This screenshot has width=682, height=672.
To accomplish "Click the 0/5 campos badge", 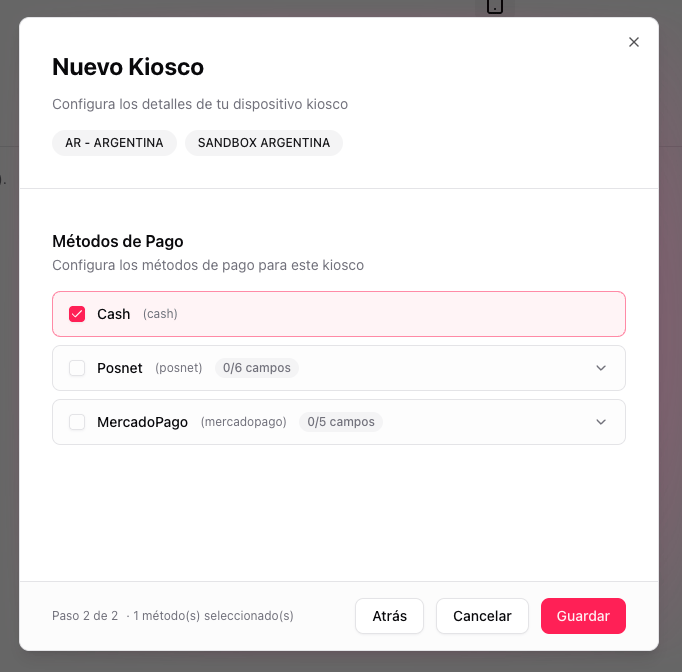I will tap(341, 422).
